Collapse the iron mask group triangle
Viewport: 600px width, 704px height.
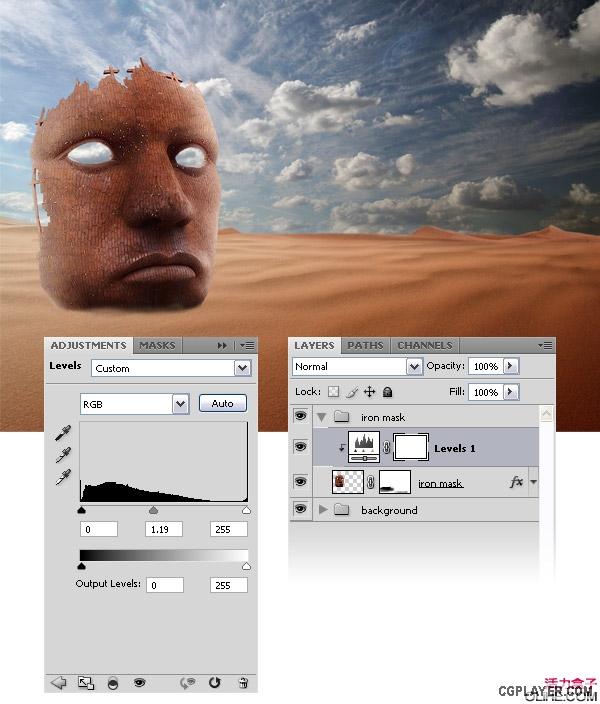322,417
